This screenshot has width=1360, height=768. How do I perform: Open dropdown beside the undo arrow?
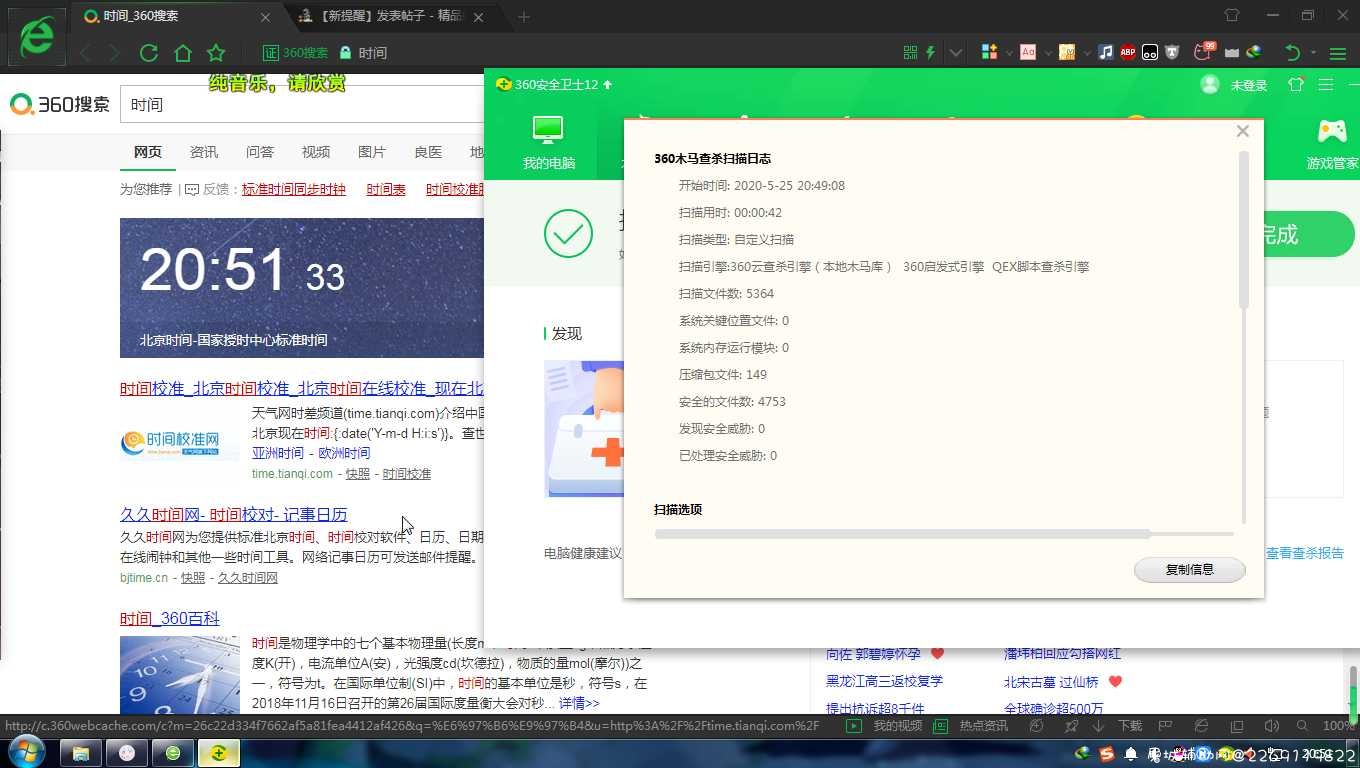tap(1312, 53)
